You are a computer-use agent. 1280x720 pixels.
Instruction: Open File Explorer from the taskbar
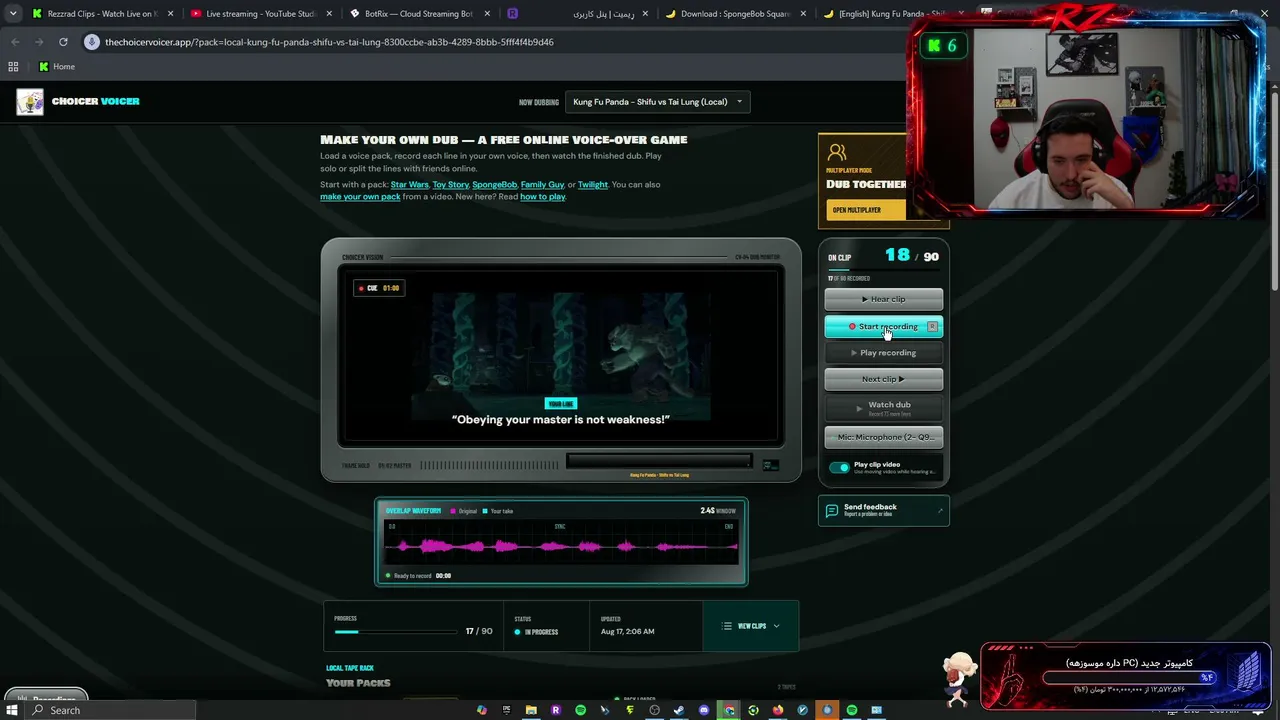click(x=531, y=710)
